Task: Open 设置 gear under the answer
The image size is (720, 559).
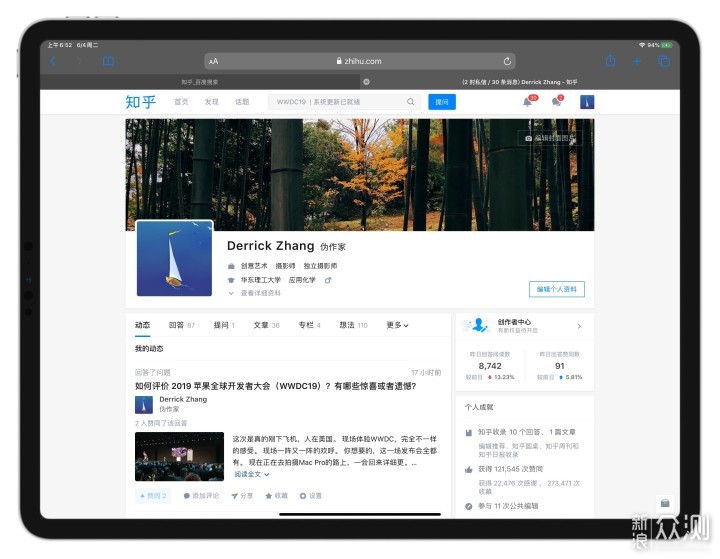Action: [x=311, y=496]
